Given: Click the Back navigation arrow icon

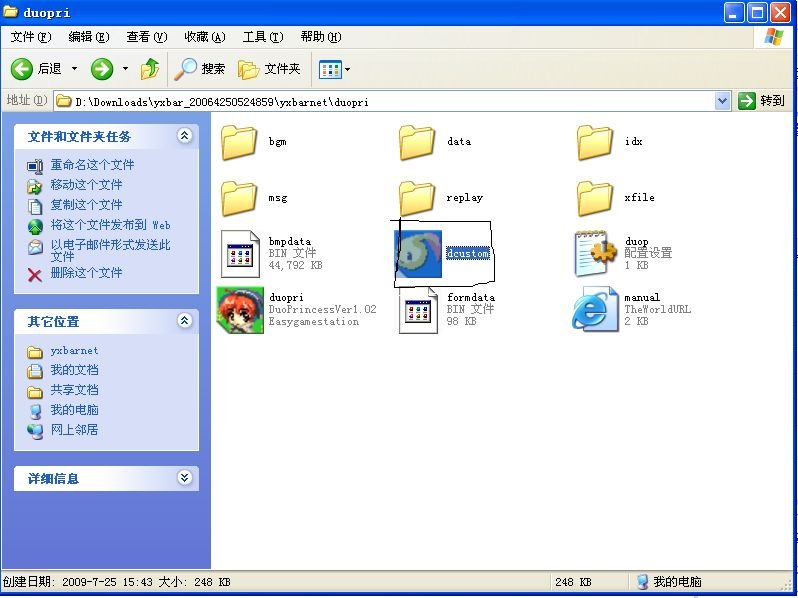Looking at the screenshot, I should tap(23, 69).
